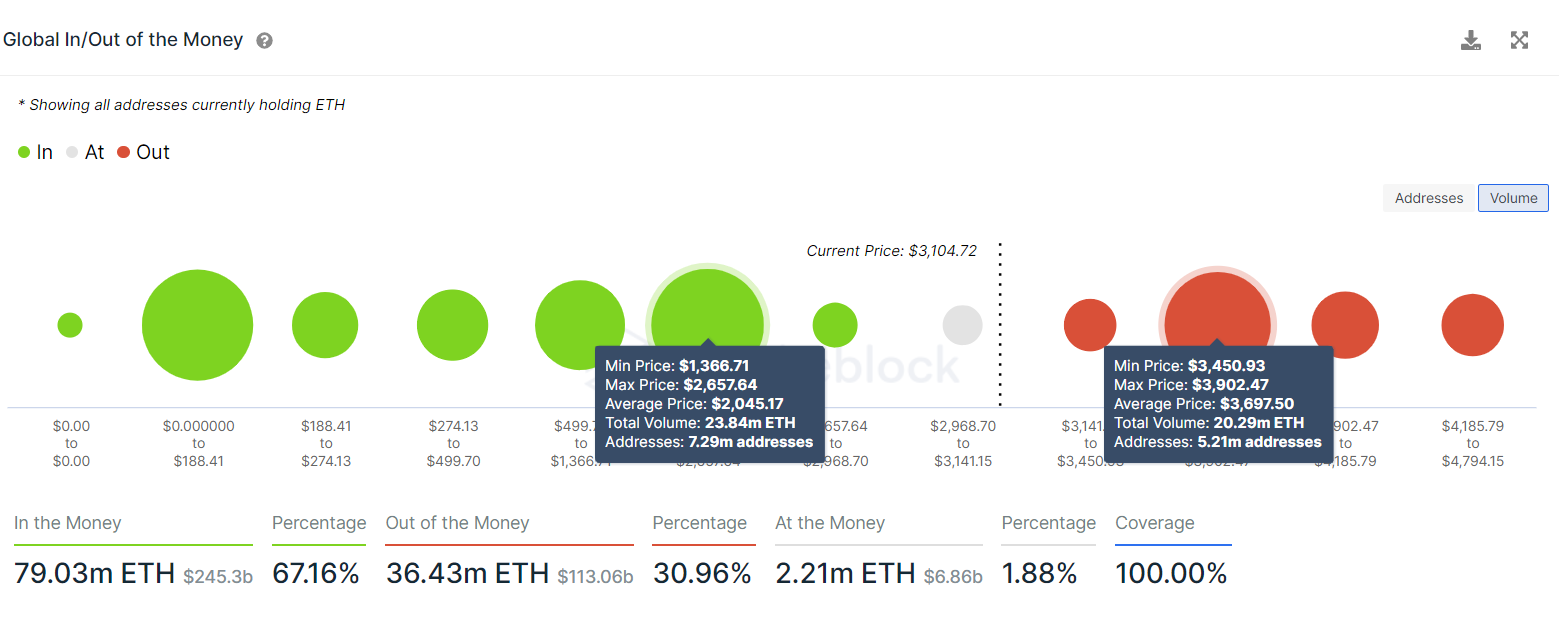Switch to the Addresses view

pyautogui.click(x=1428, y=198)
